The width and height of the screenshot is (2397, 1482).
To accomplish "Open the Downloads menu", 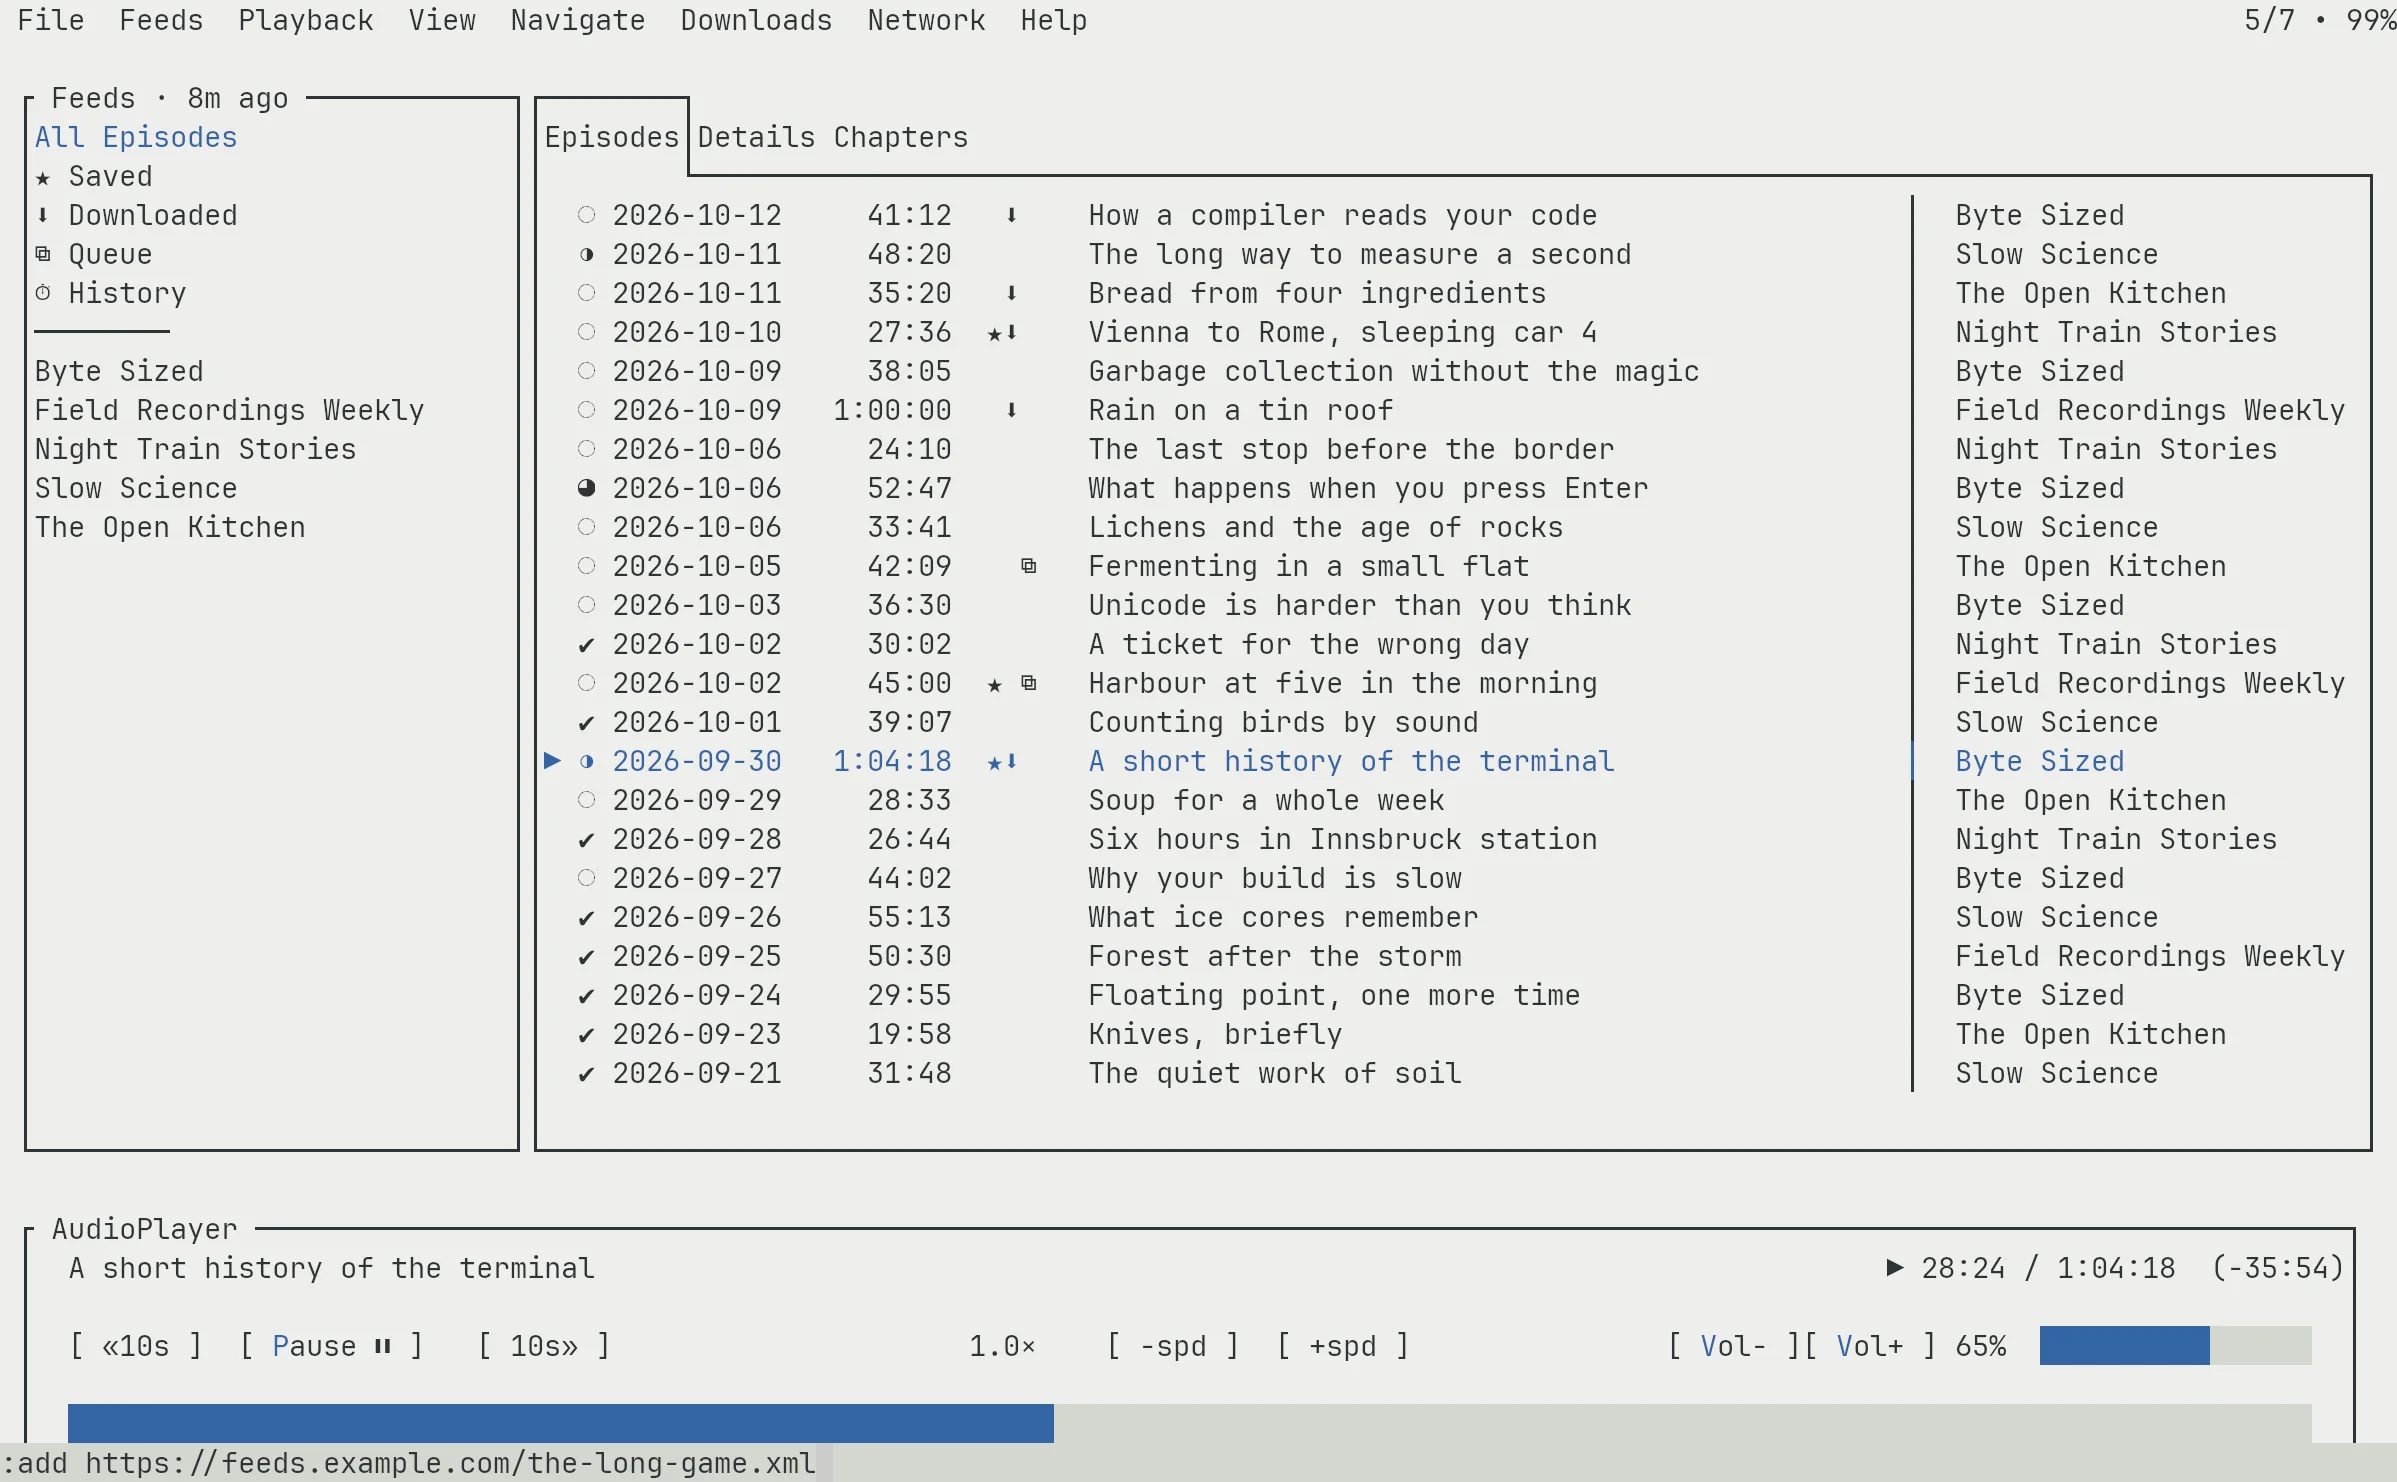I will (756, 20).
